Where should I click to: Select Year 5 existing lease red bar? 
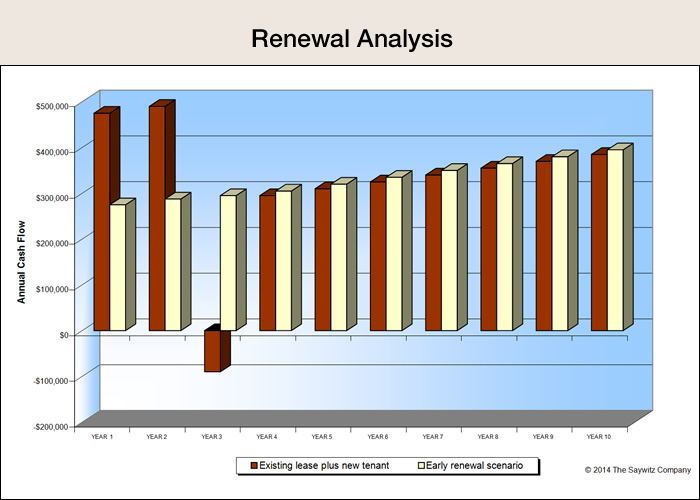323,260
